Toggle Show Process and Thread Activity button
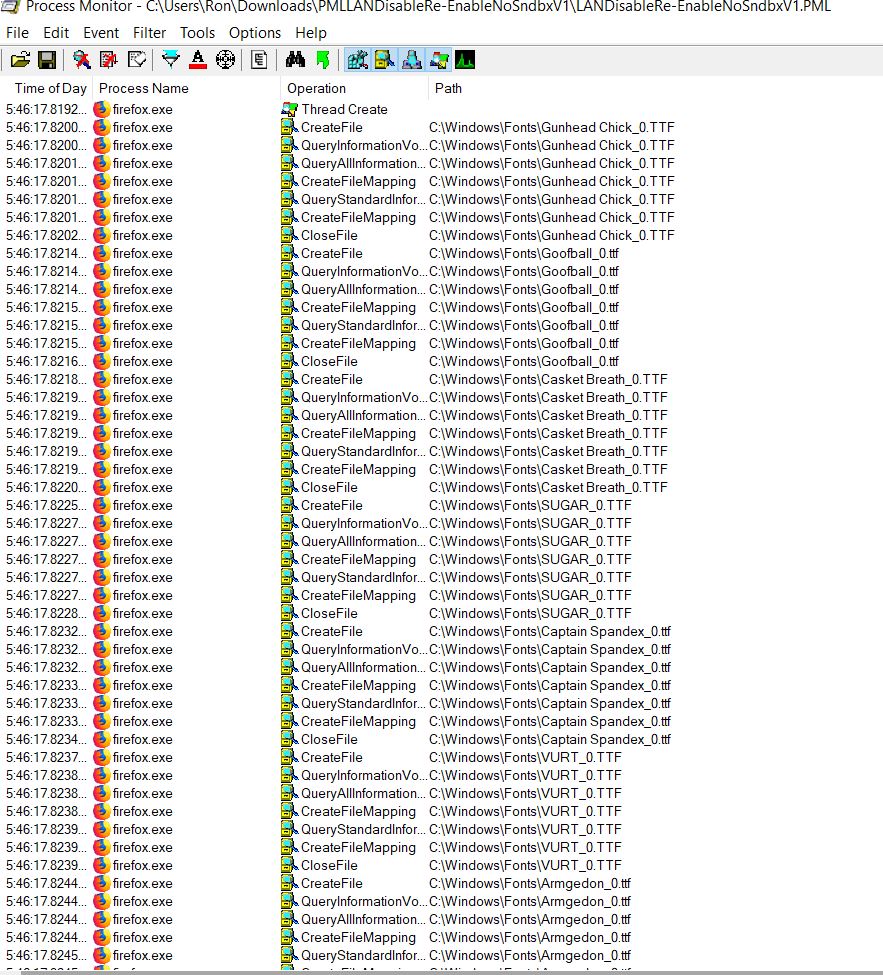Viewport: 883px width, 975px height. click(438, 60)
